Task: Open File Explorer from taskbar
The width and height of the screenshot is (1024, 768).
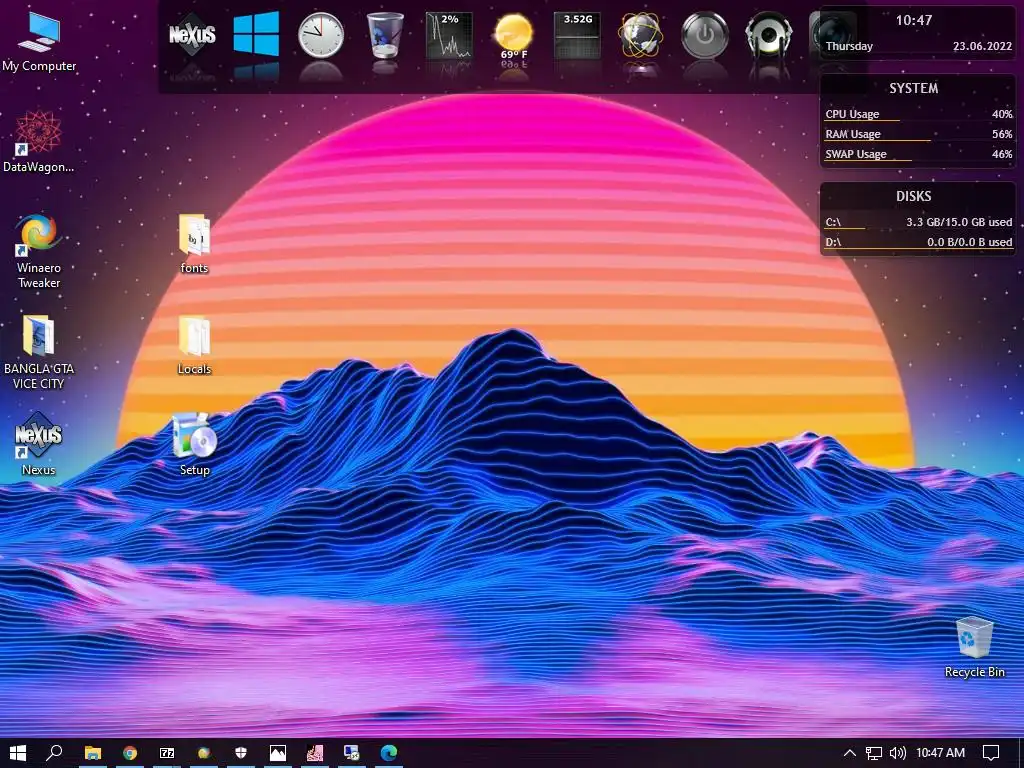Action: 93,753
